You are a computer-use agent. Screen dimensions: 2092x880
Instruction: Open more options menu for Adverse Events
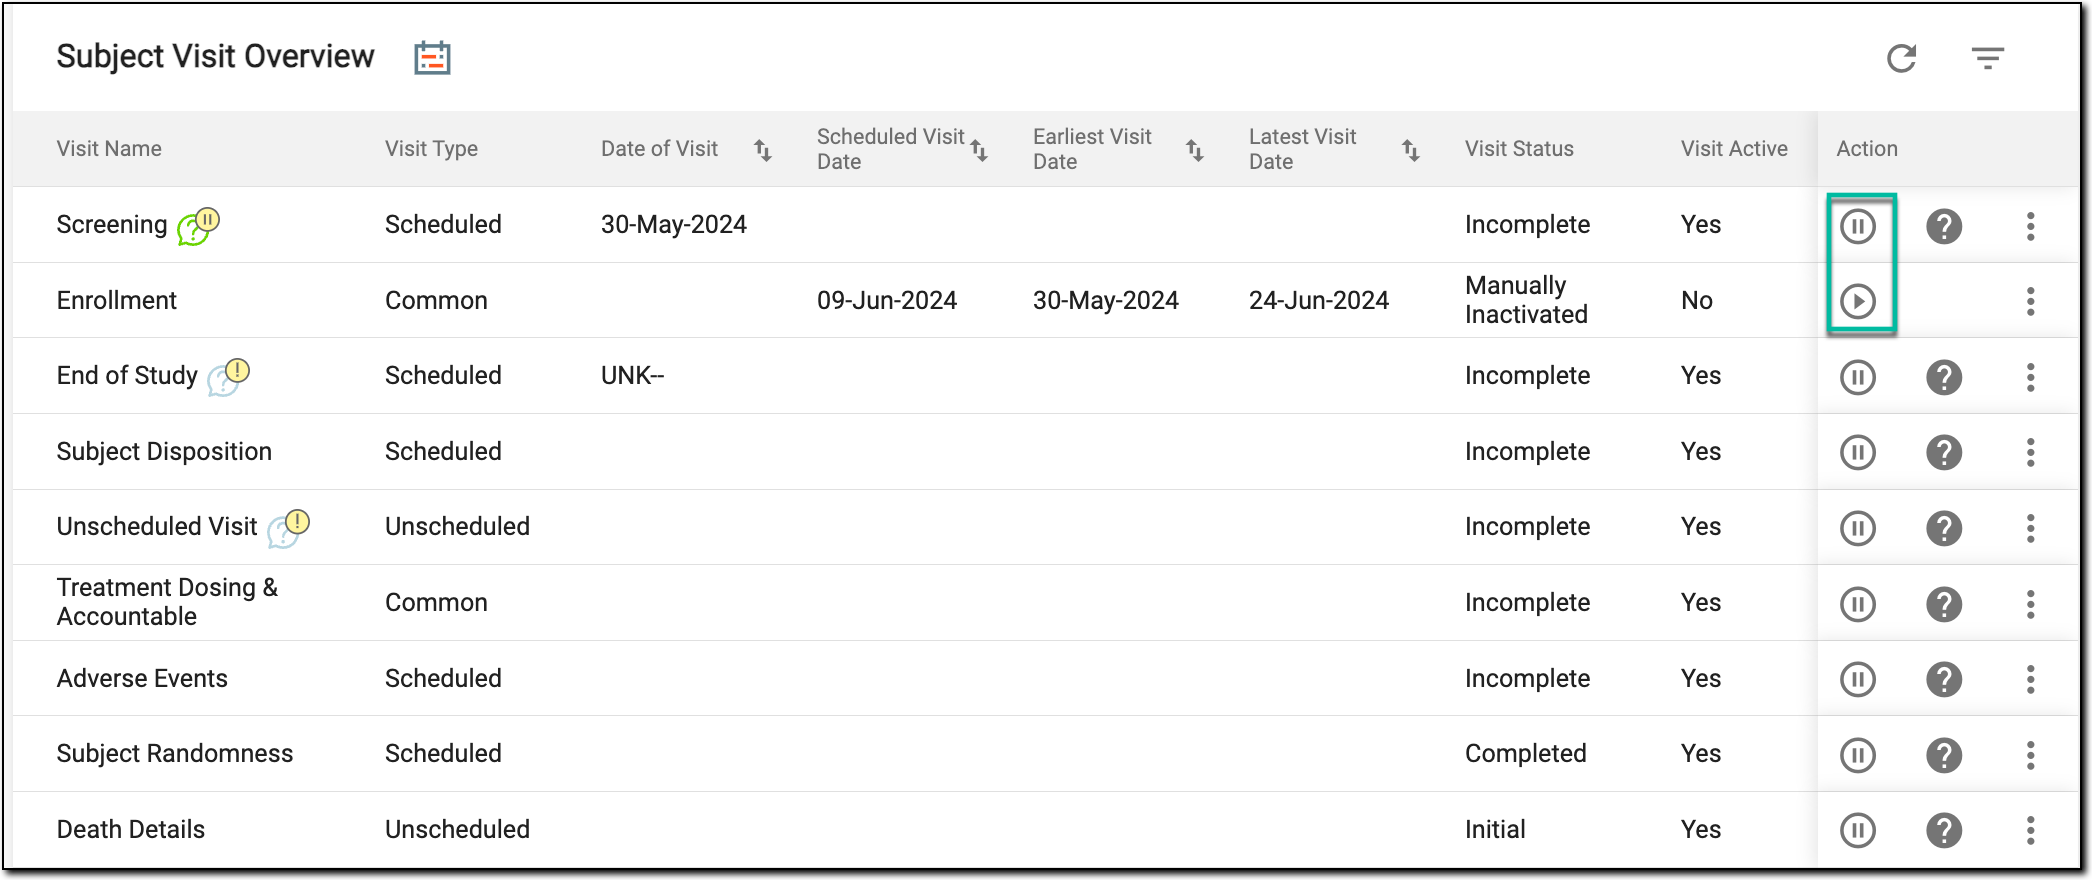(2030, 679)
